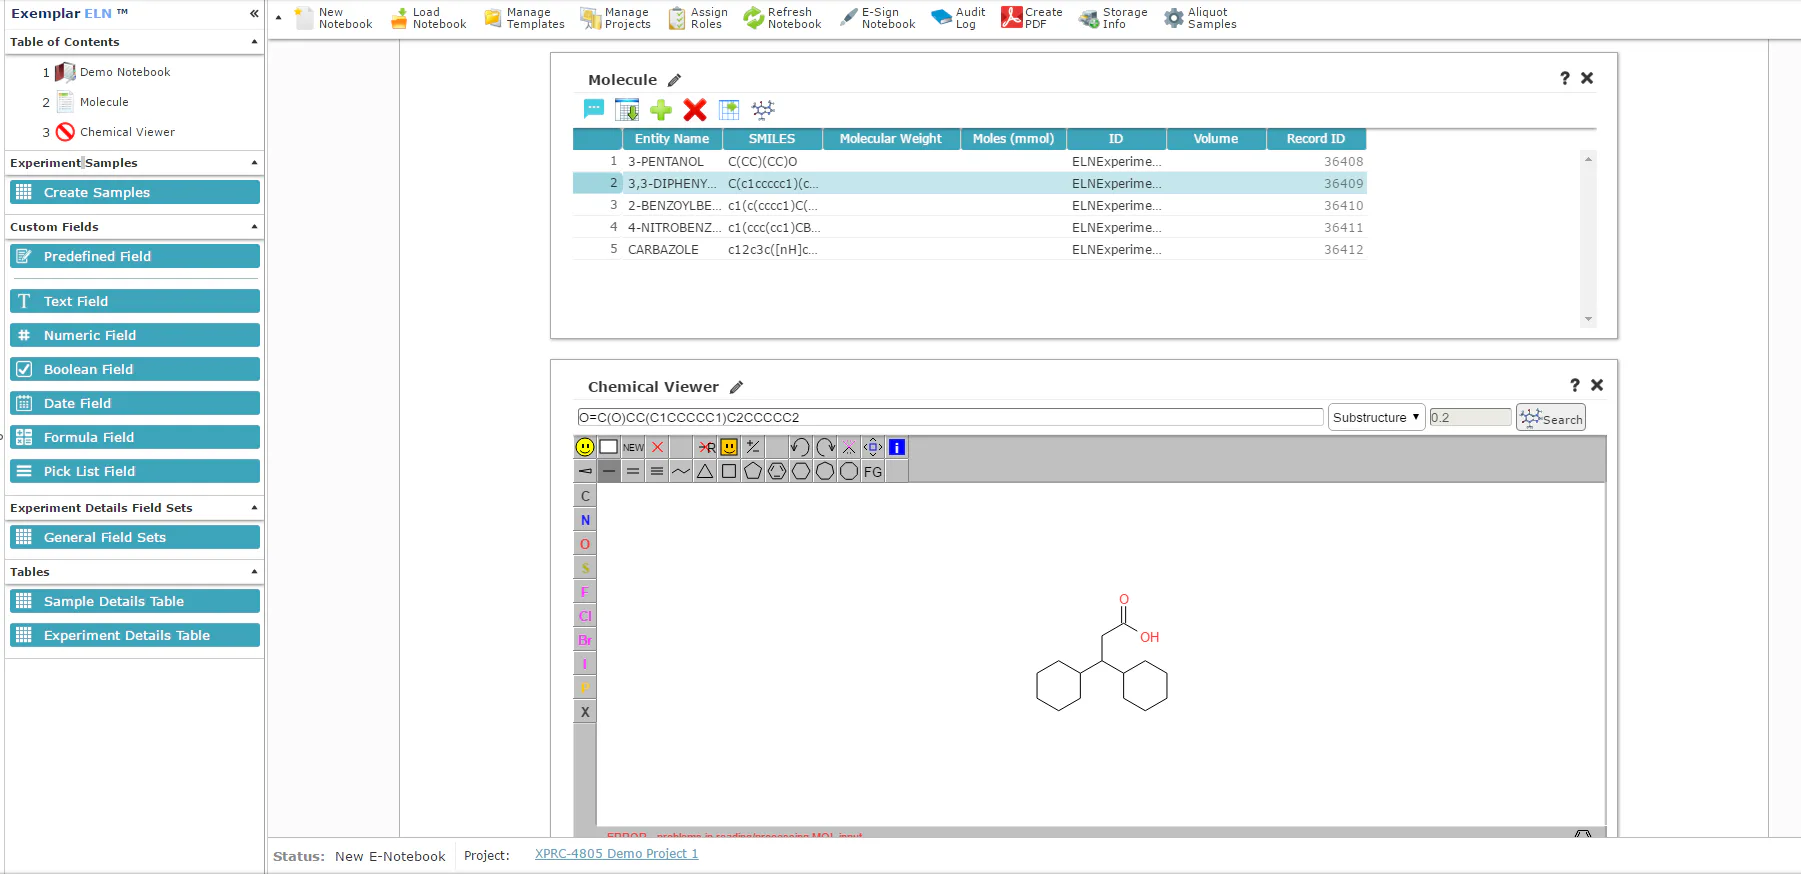Click the redo arrow in chemical editor
Viewport: 1801px width, 874px height.
(825, 447)
